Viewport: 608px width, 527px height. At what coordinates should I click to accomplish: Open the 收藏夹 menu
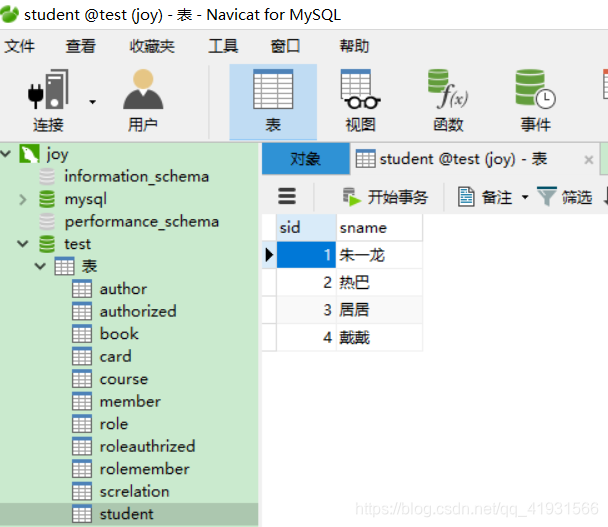pyautogui.click(x=152, y=46)
